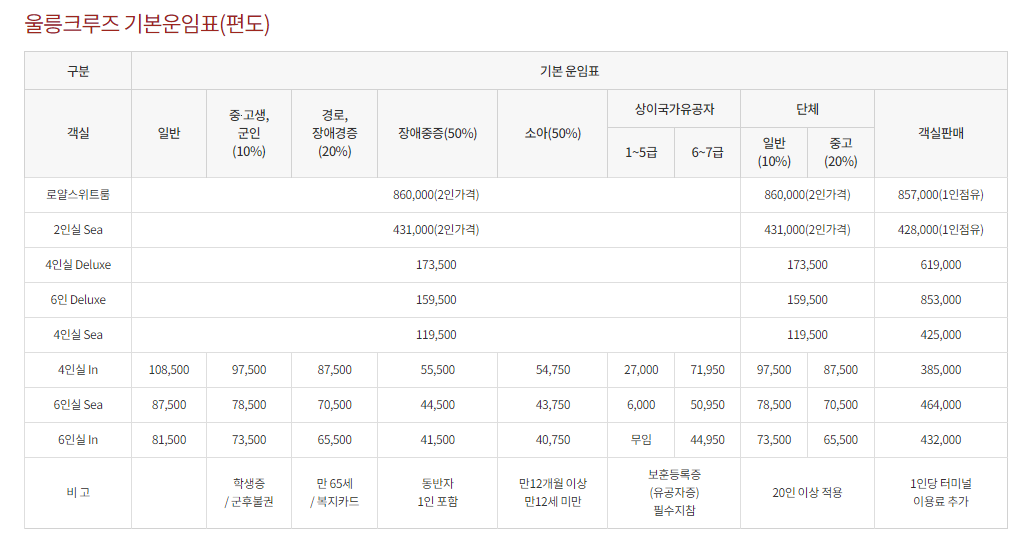
Task: Click the title 울릉크루즈 기본운임표(편도)
Action: tap(147, 23)
